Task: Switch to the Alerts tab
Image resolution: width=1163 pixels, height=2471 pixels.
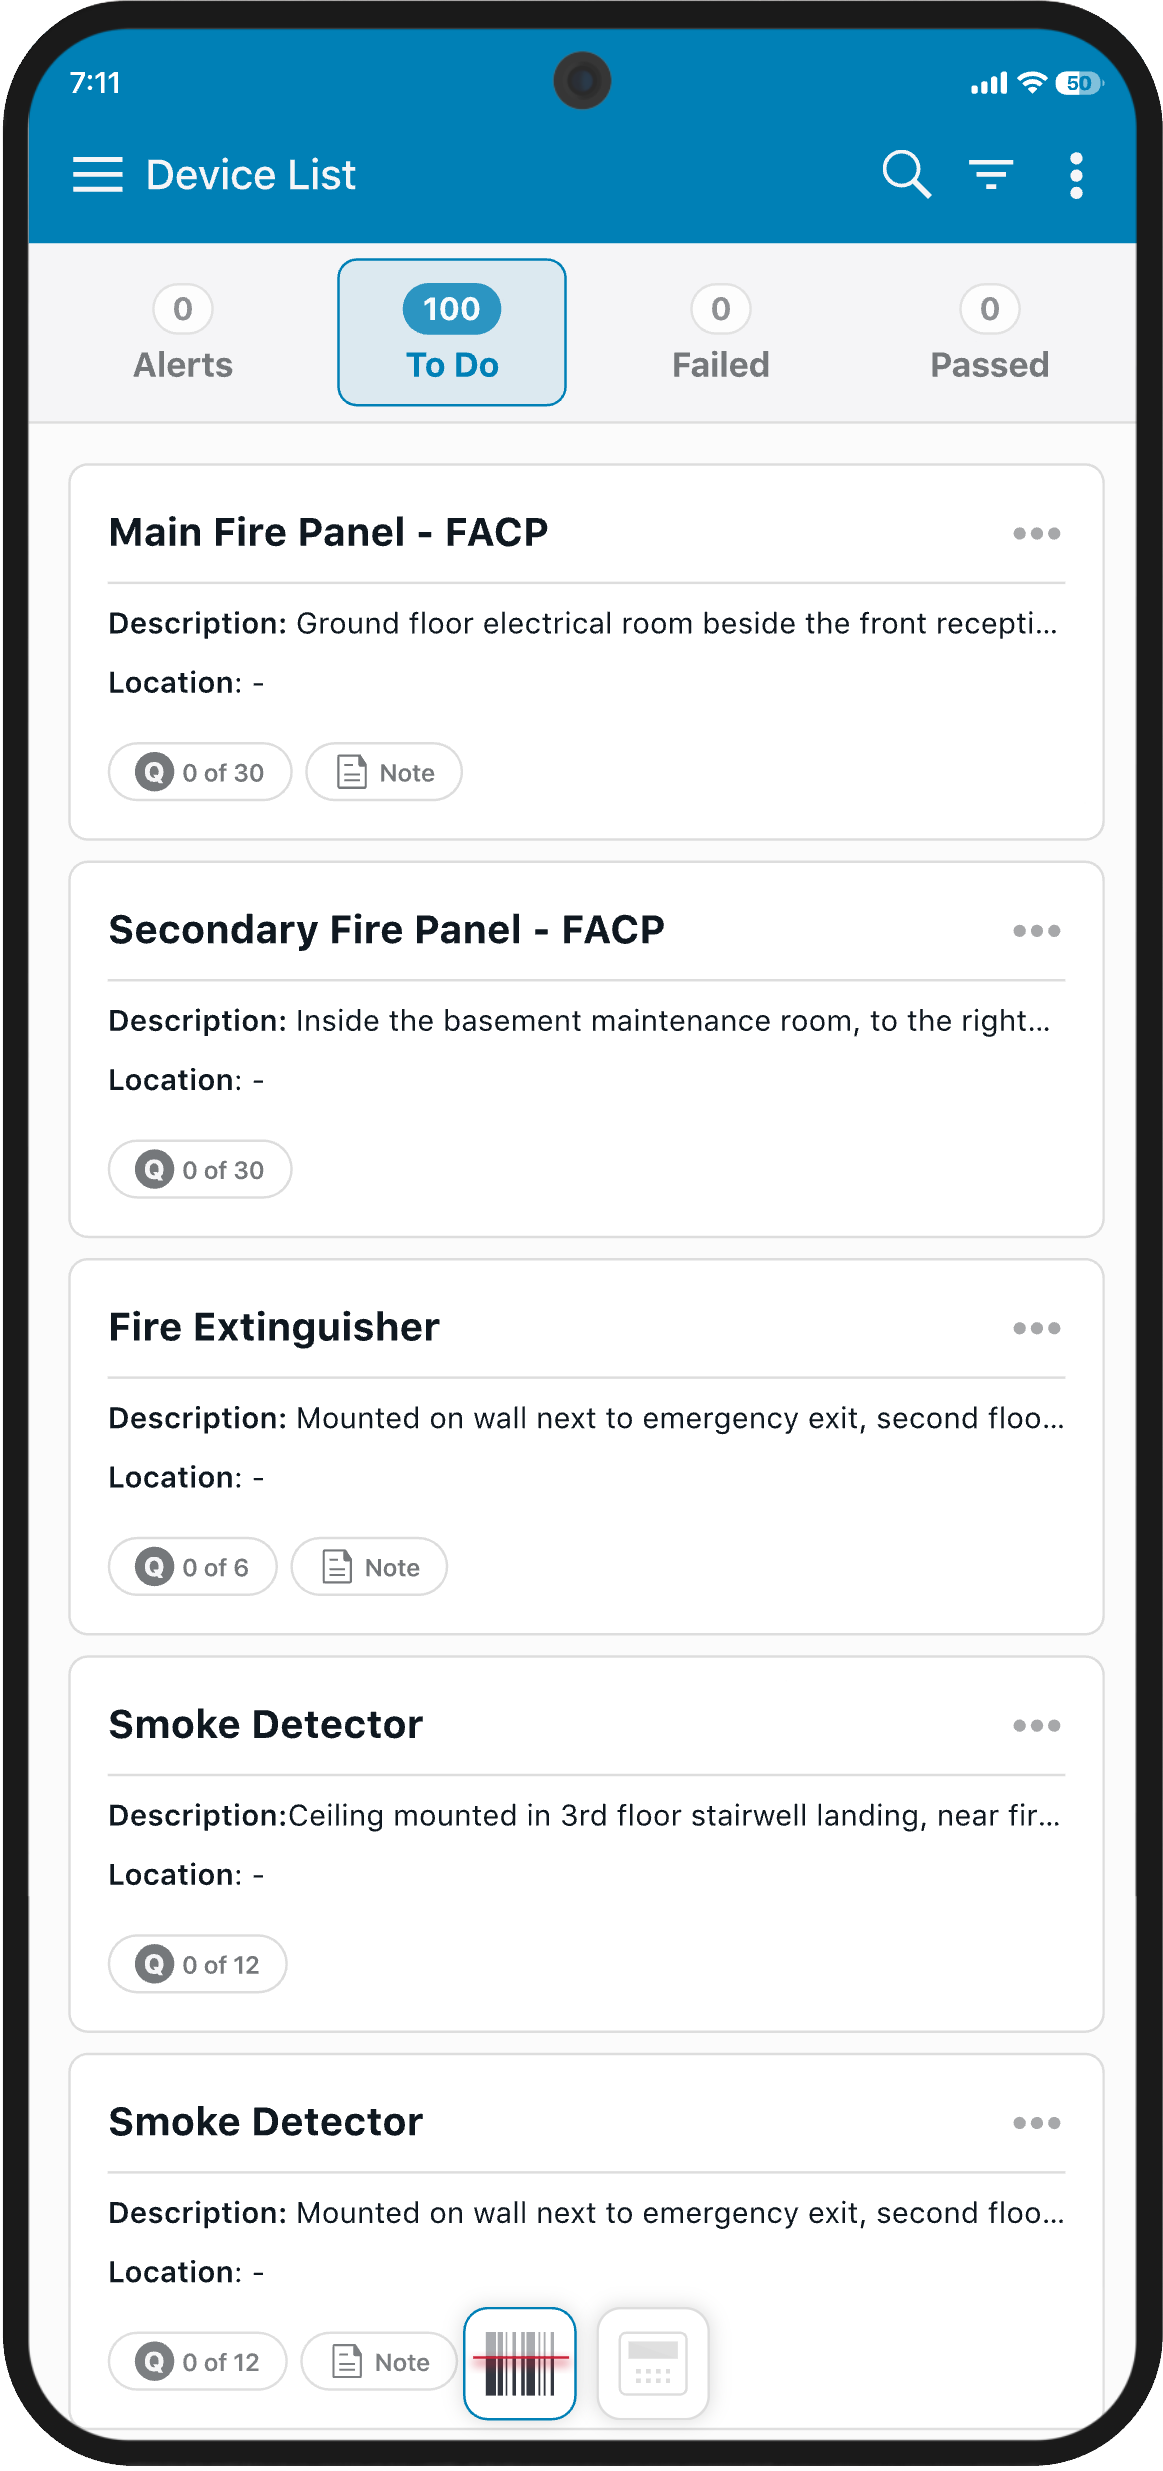Action: (x=183, y=334)
